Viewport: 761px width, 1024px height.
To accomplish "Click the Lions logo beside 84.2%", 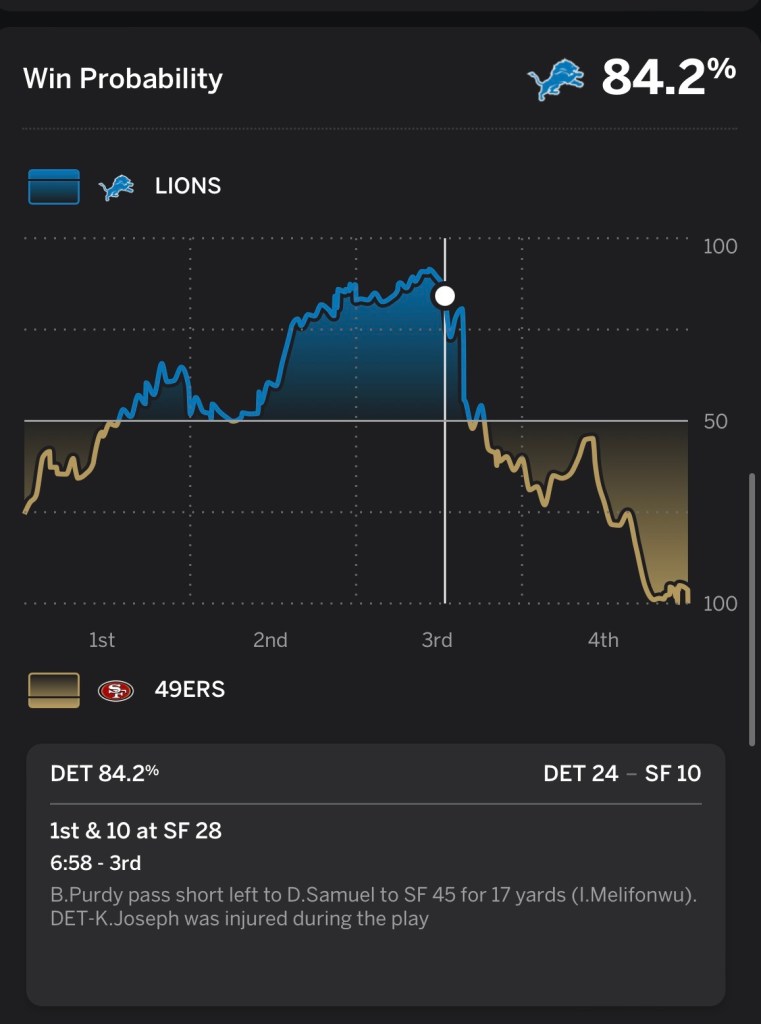I will pyautogui.click(x=555, y=80).
